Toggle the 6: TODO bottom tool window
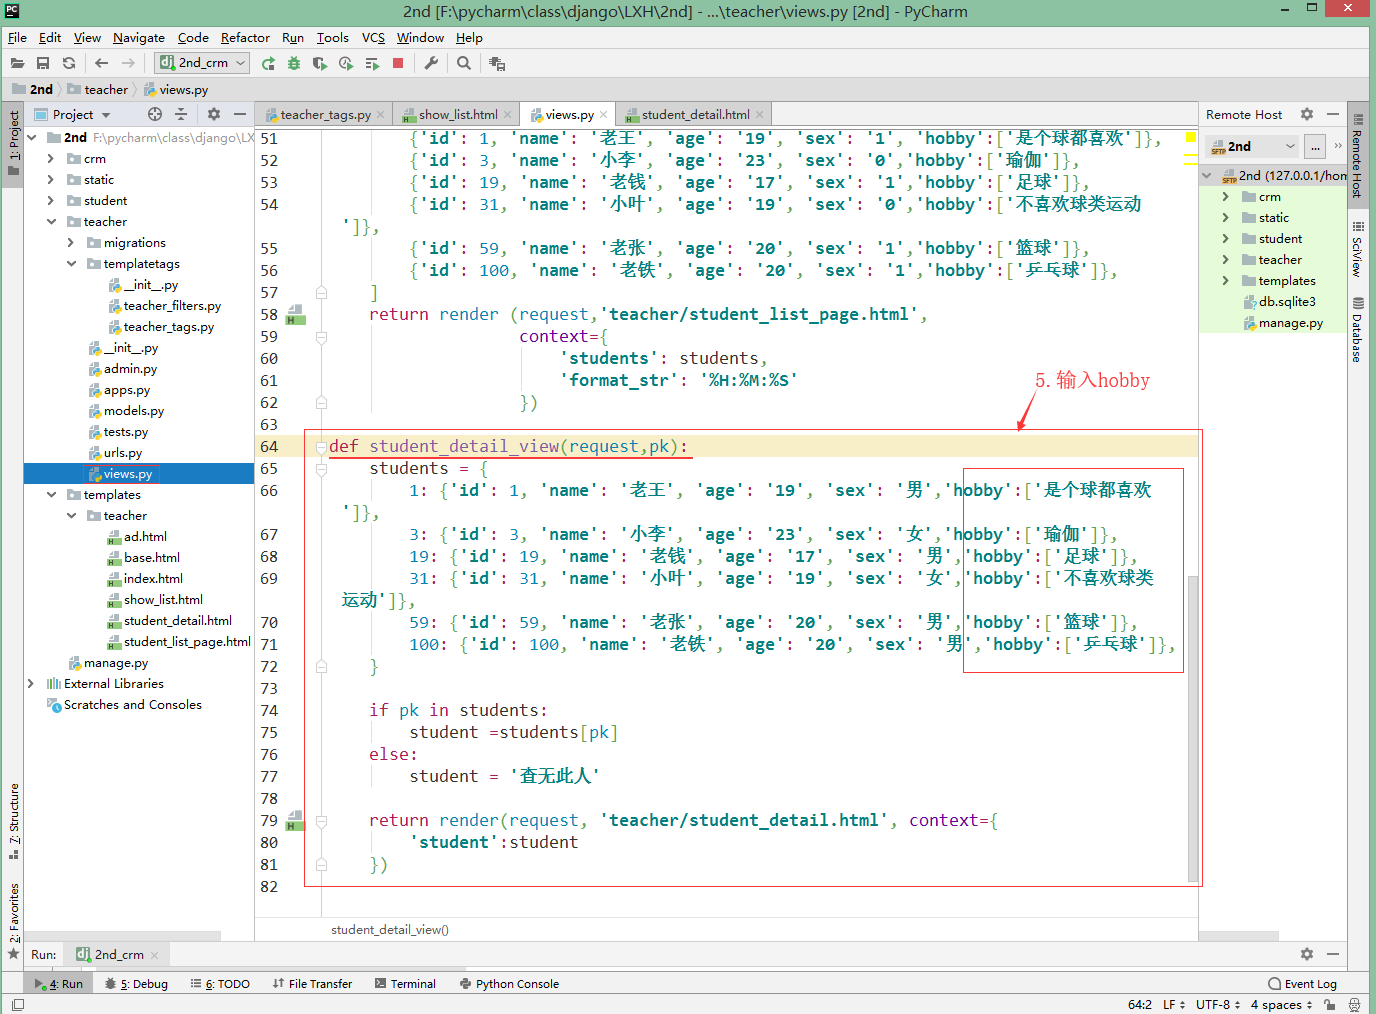 pyautogui.click(x=220, y=984)
